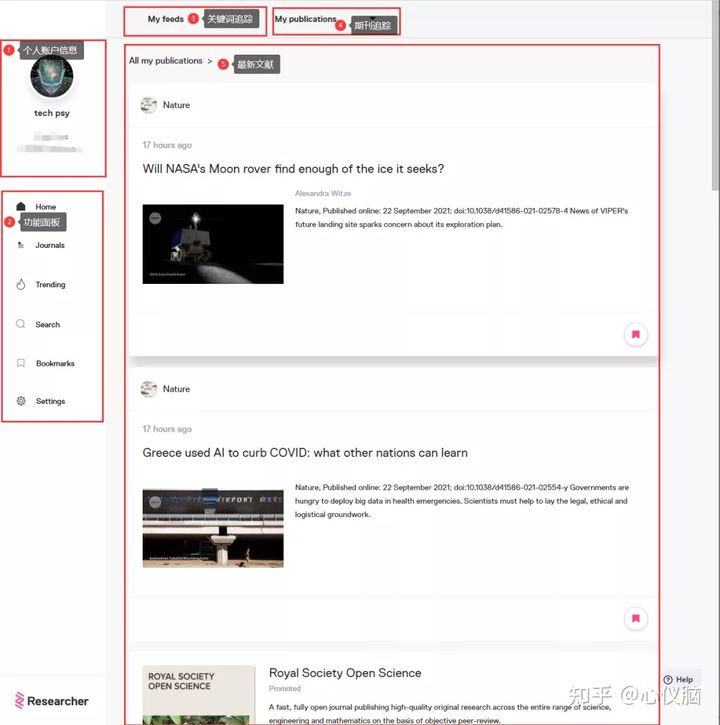
Task: Bookmark the Greece AI COVID article
Action: click(636, 618)
